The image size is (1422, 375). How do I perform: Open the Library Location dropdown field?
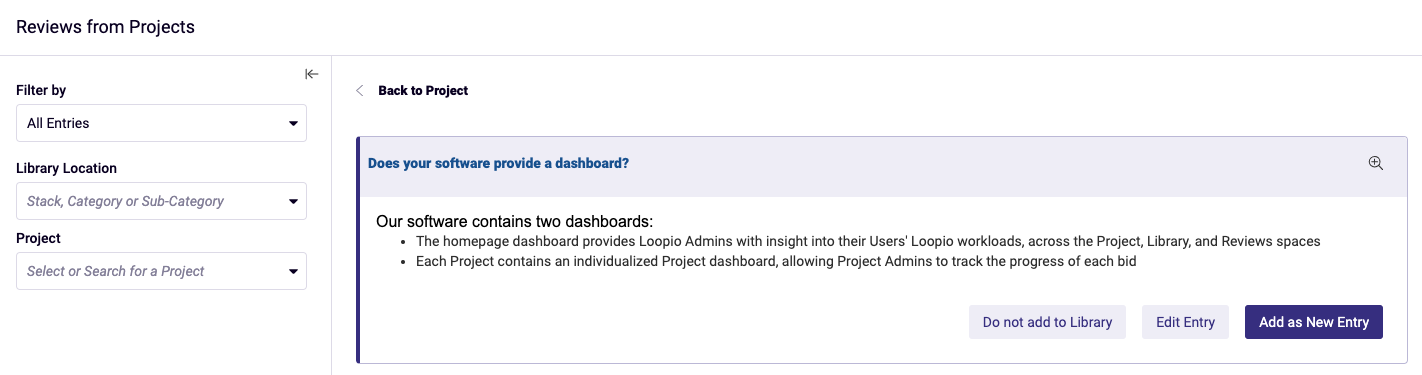[x=161, y=201]
